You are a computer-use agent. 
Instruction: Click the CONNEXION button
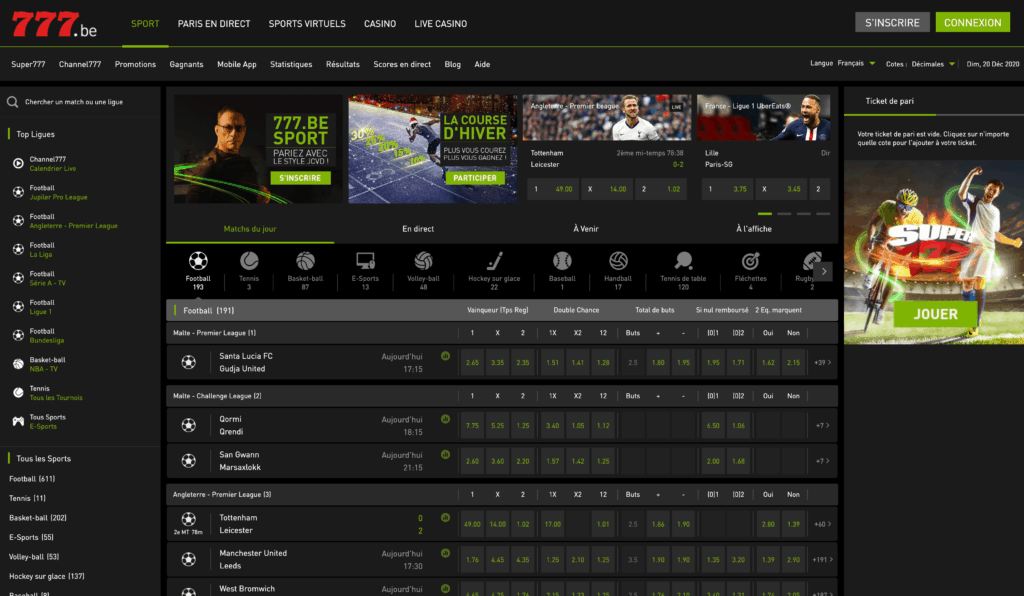(x=972, y=22)
